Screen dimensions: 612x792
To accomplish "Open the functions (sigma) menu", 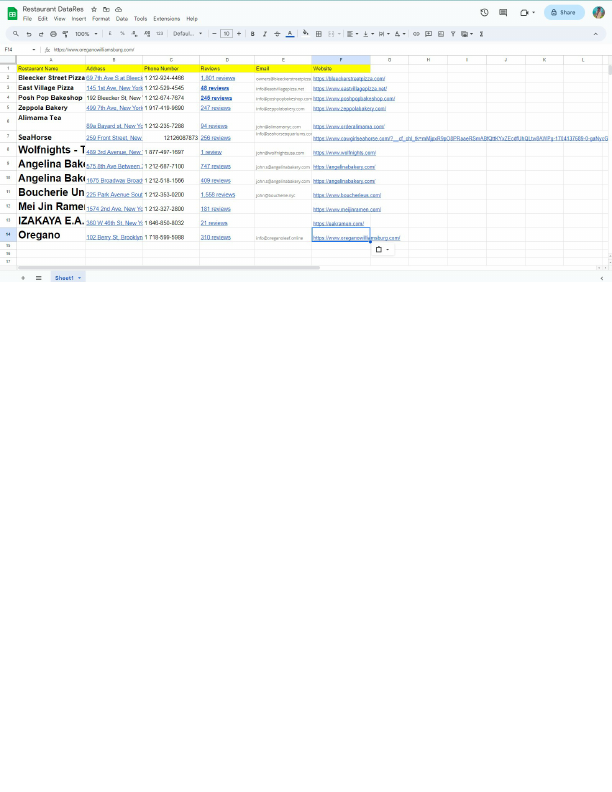I will (481, 34).
